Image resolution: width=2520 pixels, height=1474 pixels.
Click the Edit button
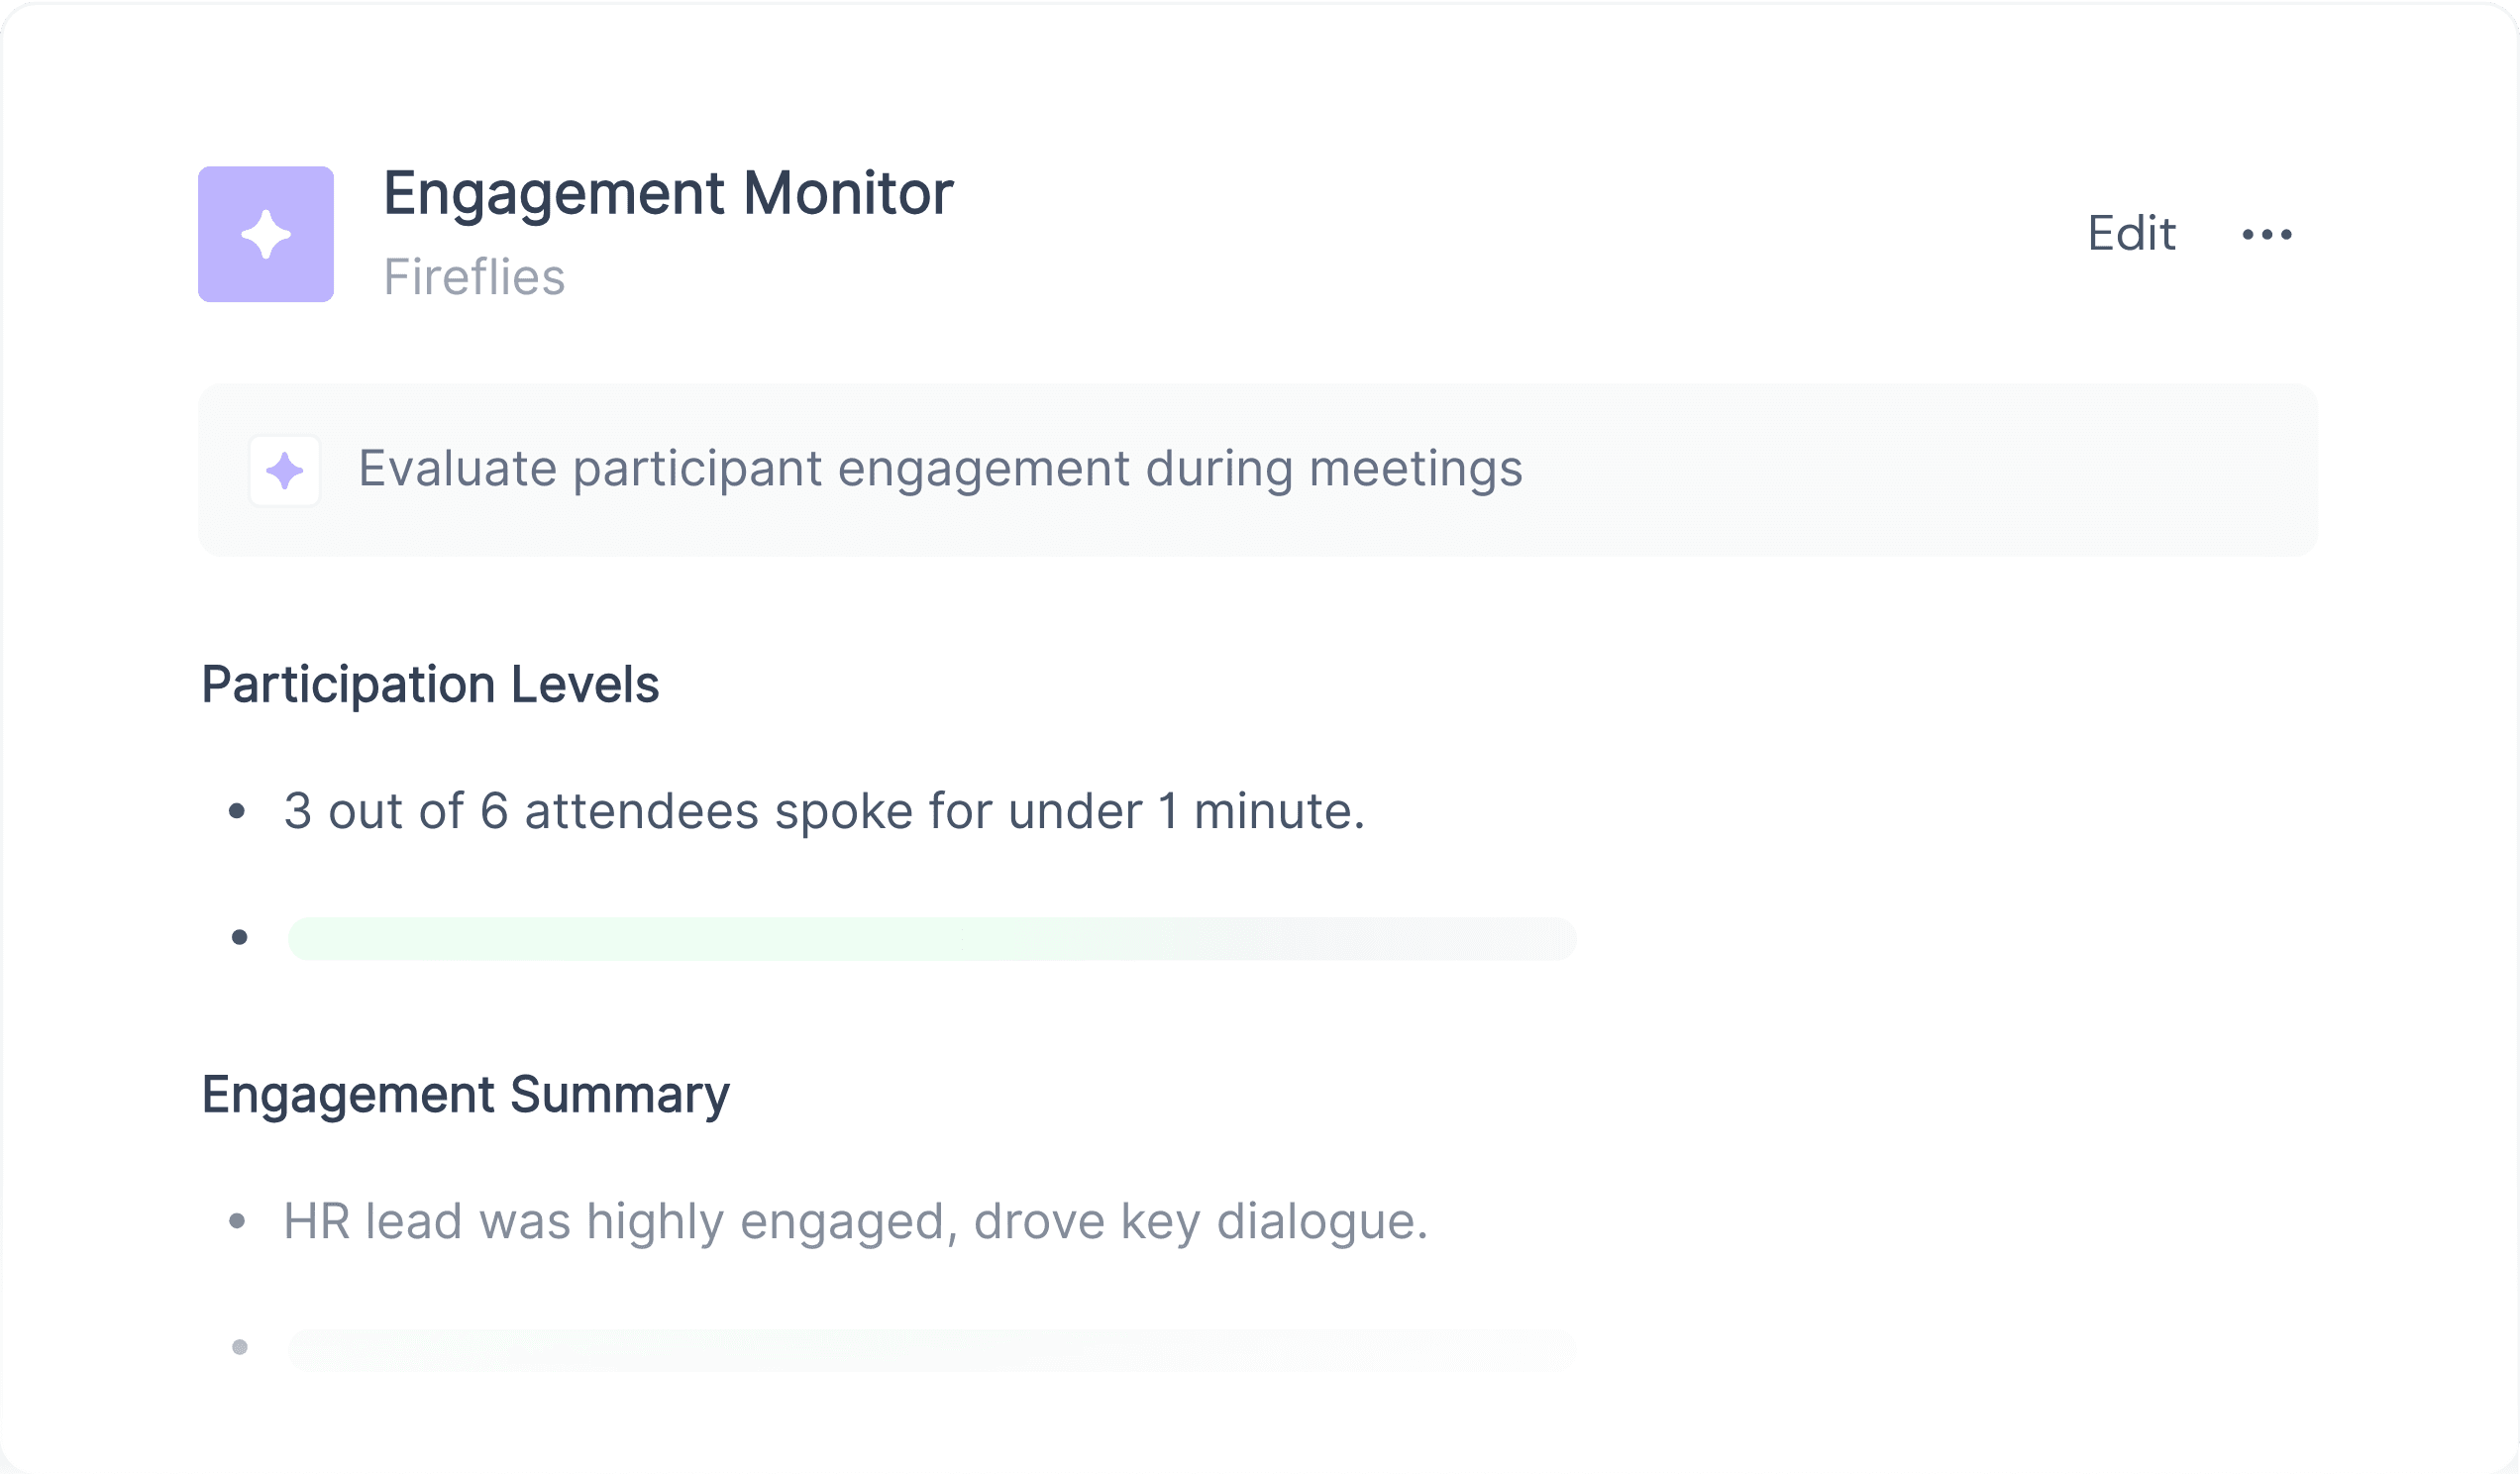(2131, 234)
